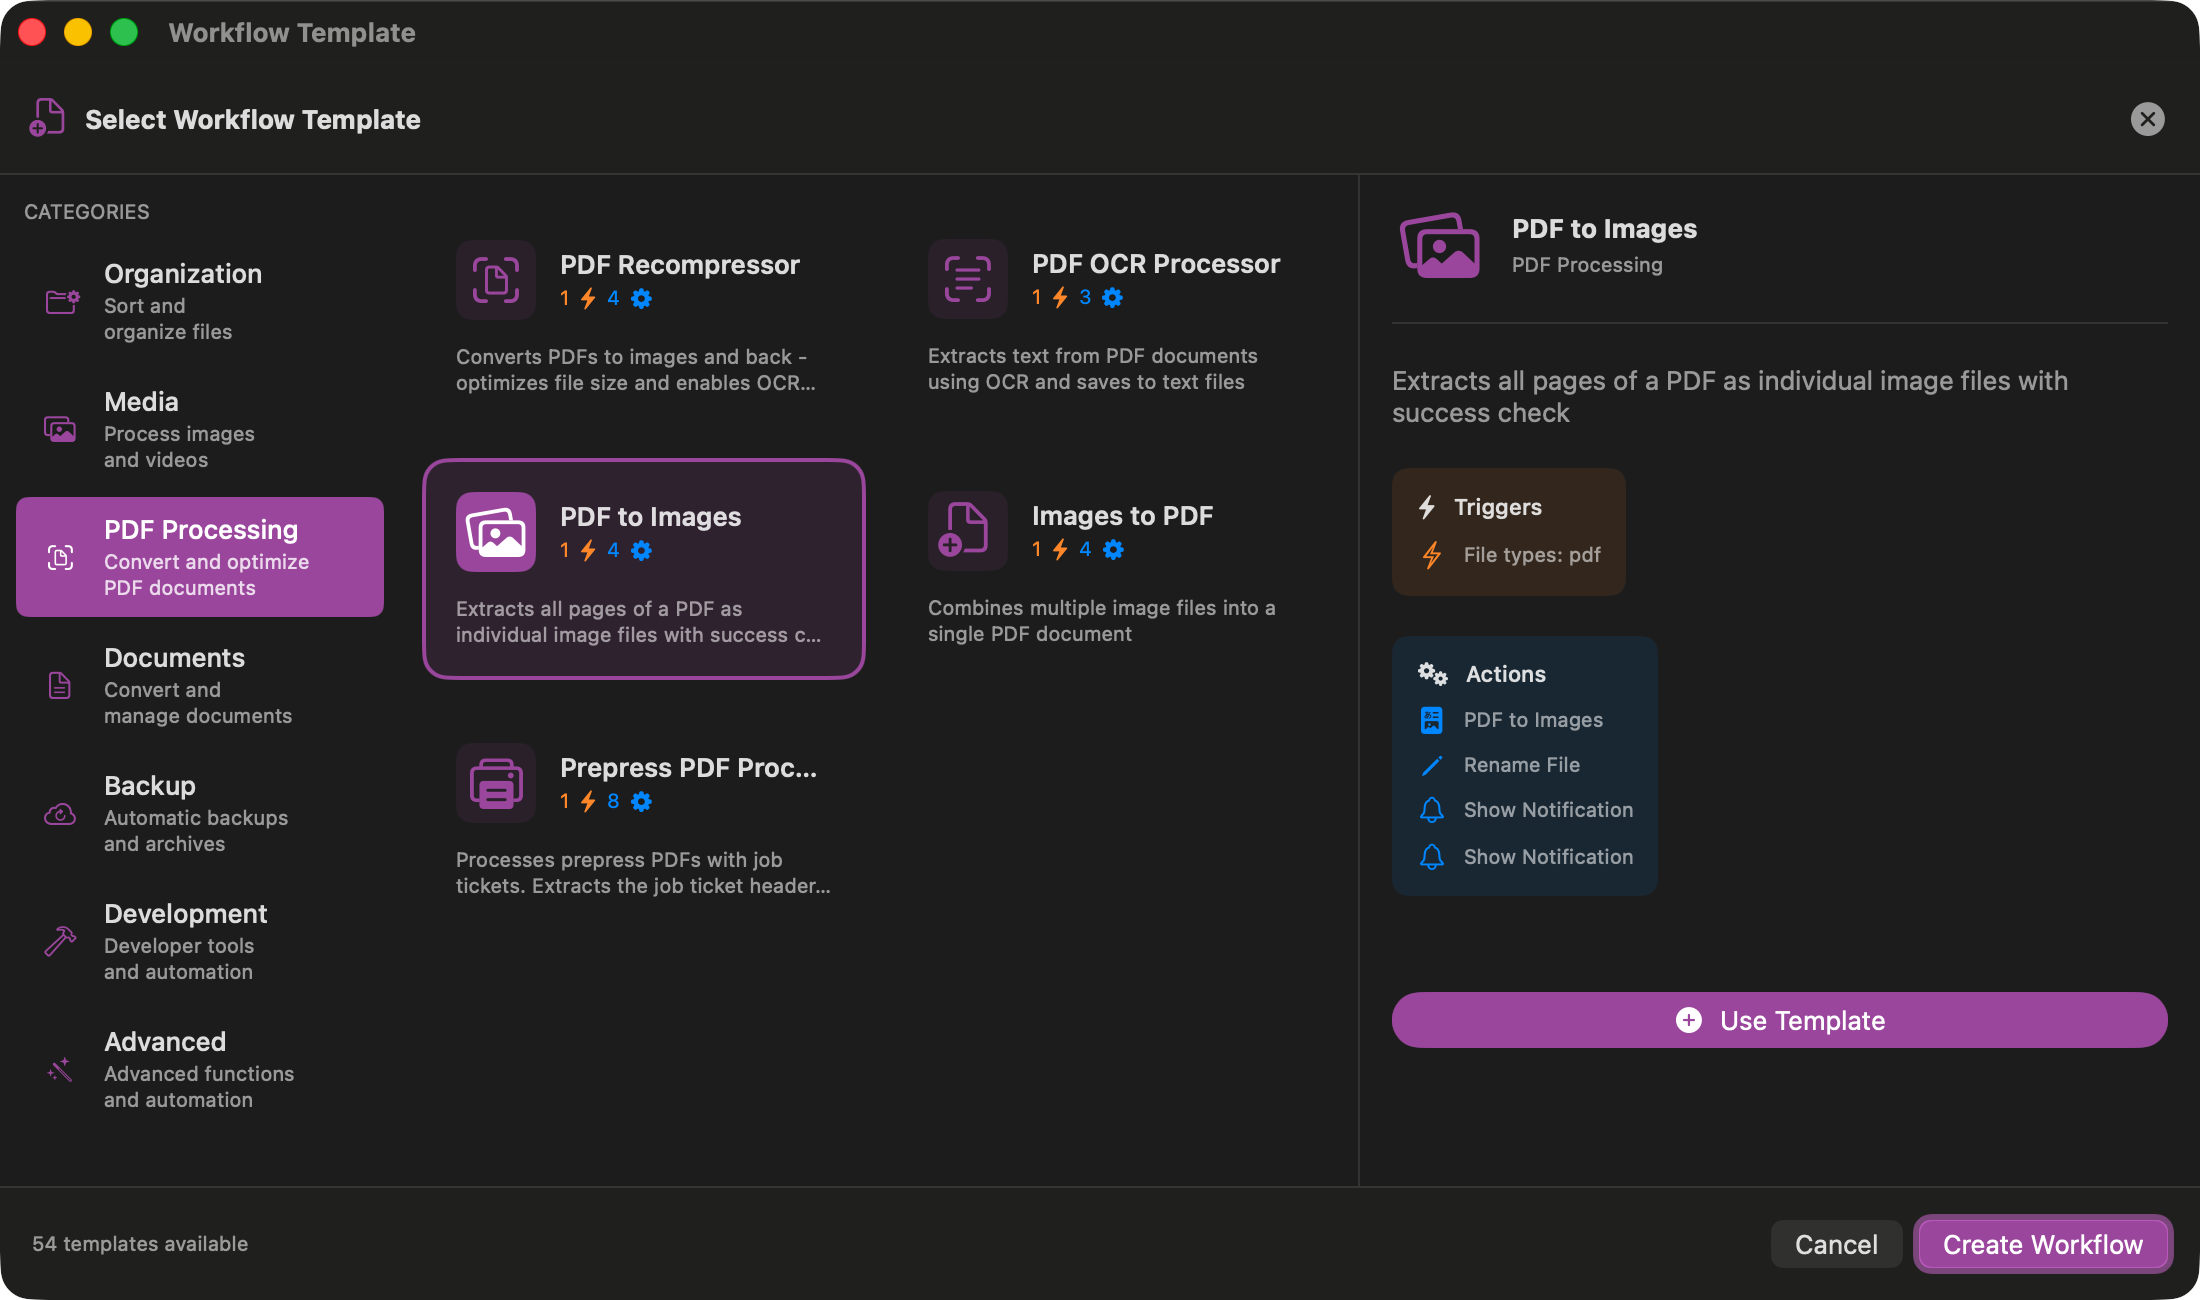The height and width of the screenshot is (1300, 2200).
Task: Click the Advanced category magic wand icon
Action: 60,1069
